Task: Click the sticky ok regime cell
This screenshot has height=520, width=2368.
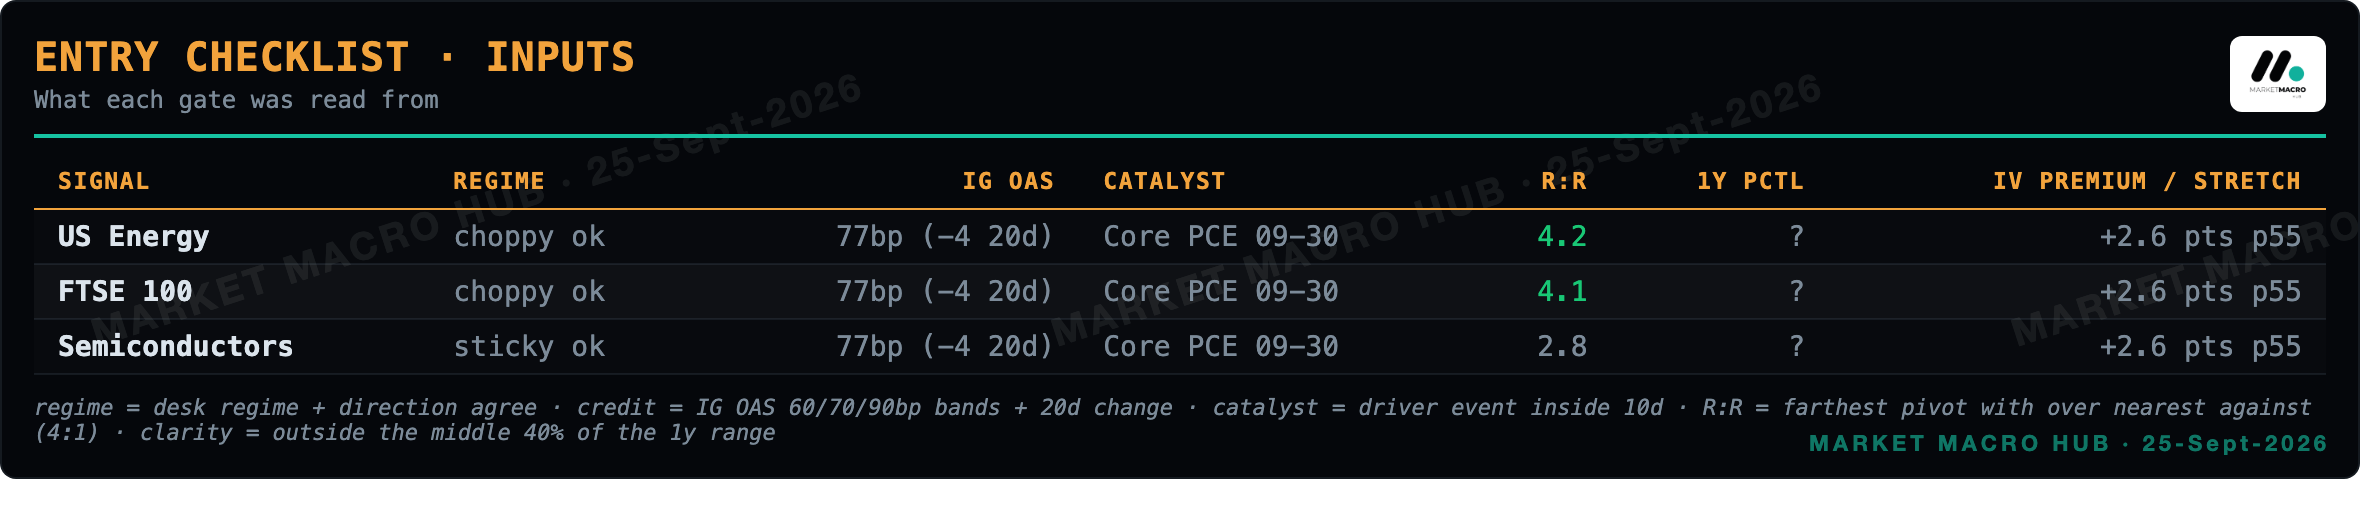Action: [x=529, y=347]
